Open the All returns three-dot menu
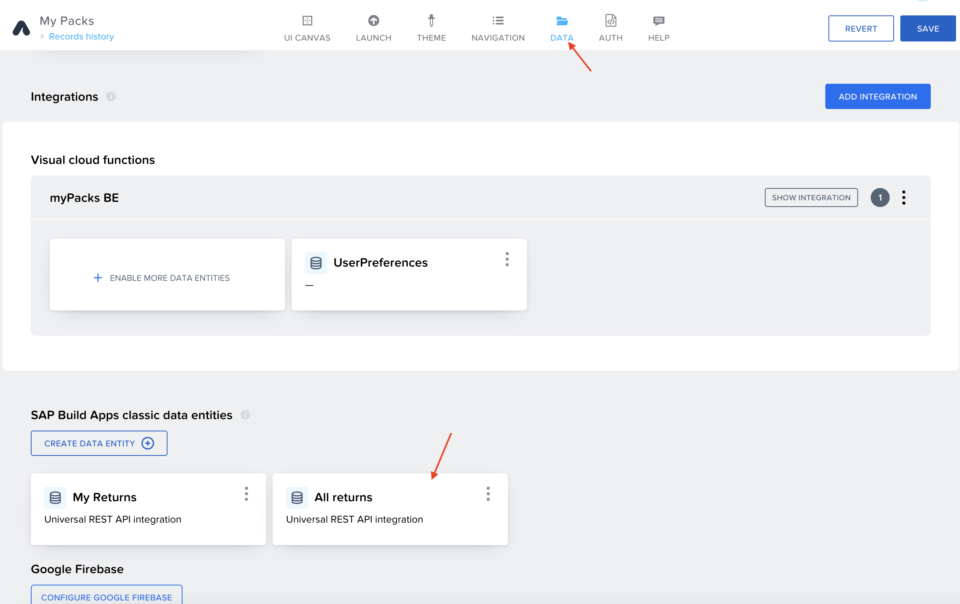 tap(488, 494)
